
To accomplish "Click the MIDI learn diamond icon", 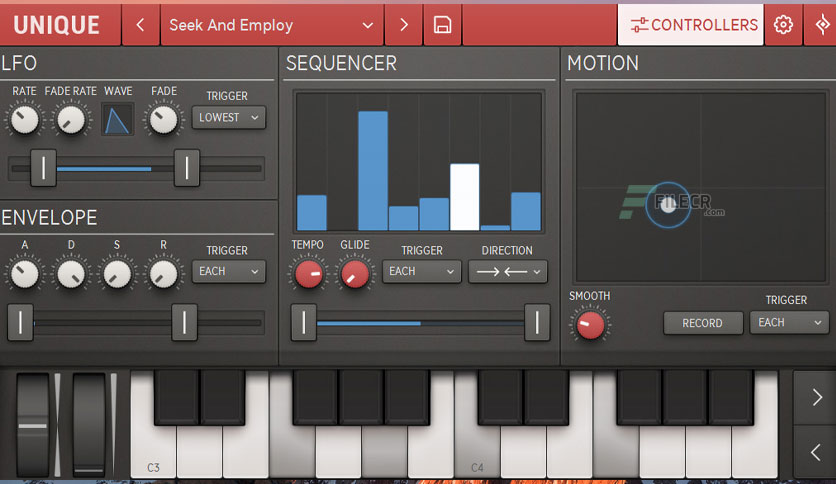I will click(x=822, y=25).
